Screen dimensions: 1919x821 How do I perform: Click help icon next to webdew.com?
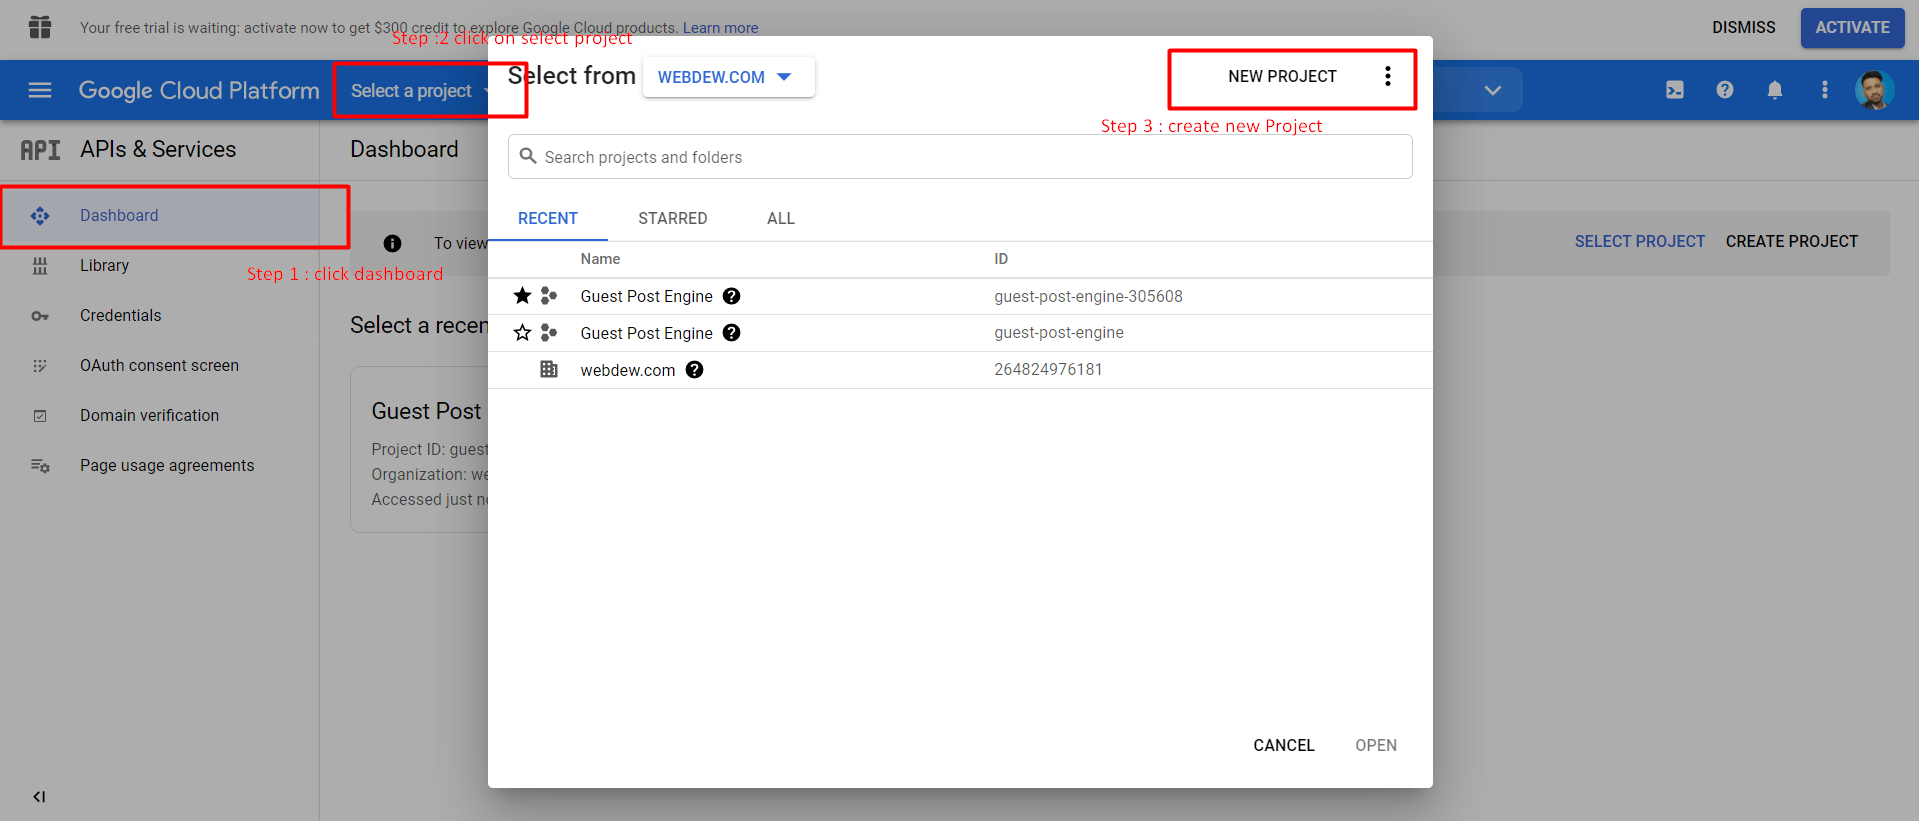coord(695,370)
